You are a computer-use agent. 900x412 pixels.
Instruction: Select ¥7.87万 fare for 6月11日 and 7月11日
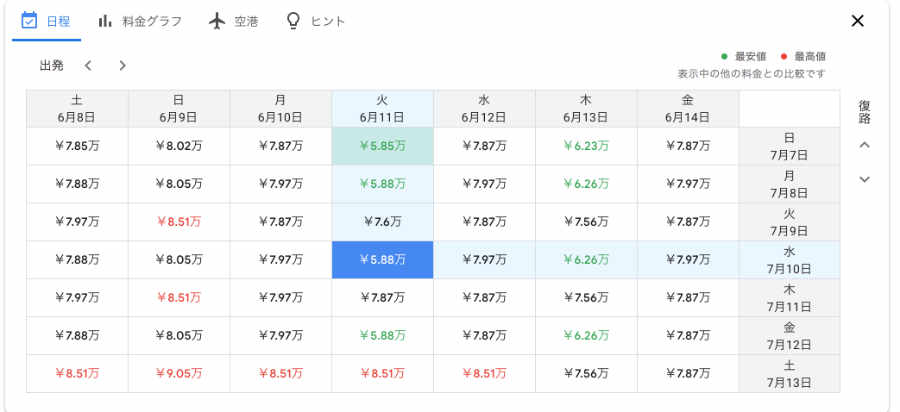382,298
